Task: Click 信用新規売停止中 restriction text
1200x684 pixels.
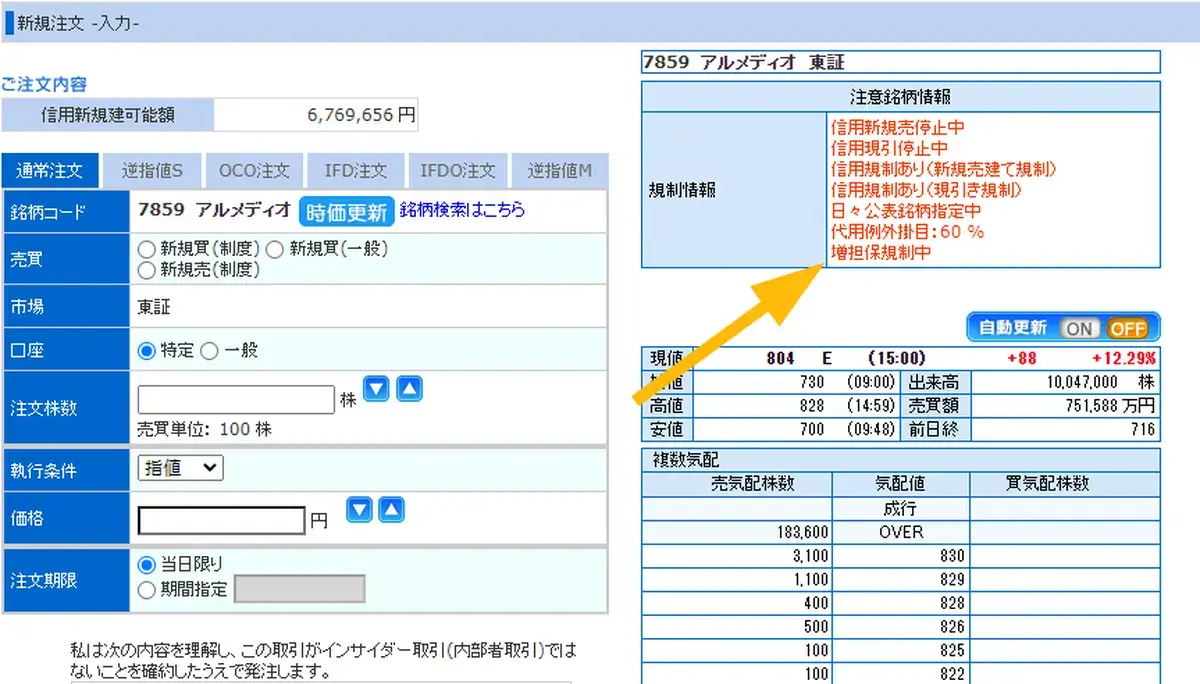Action: pyautogui.click(x=897, y=127)
